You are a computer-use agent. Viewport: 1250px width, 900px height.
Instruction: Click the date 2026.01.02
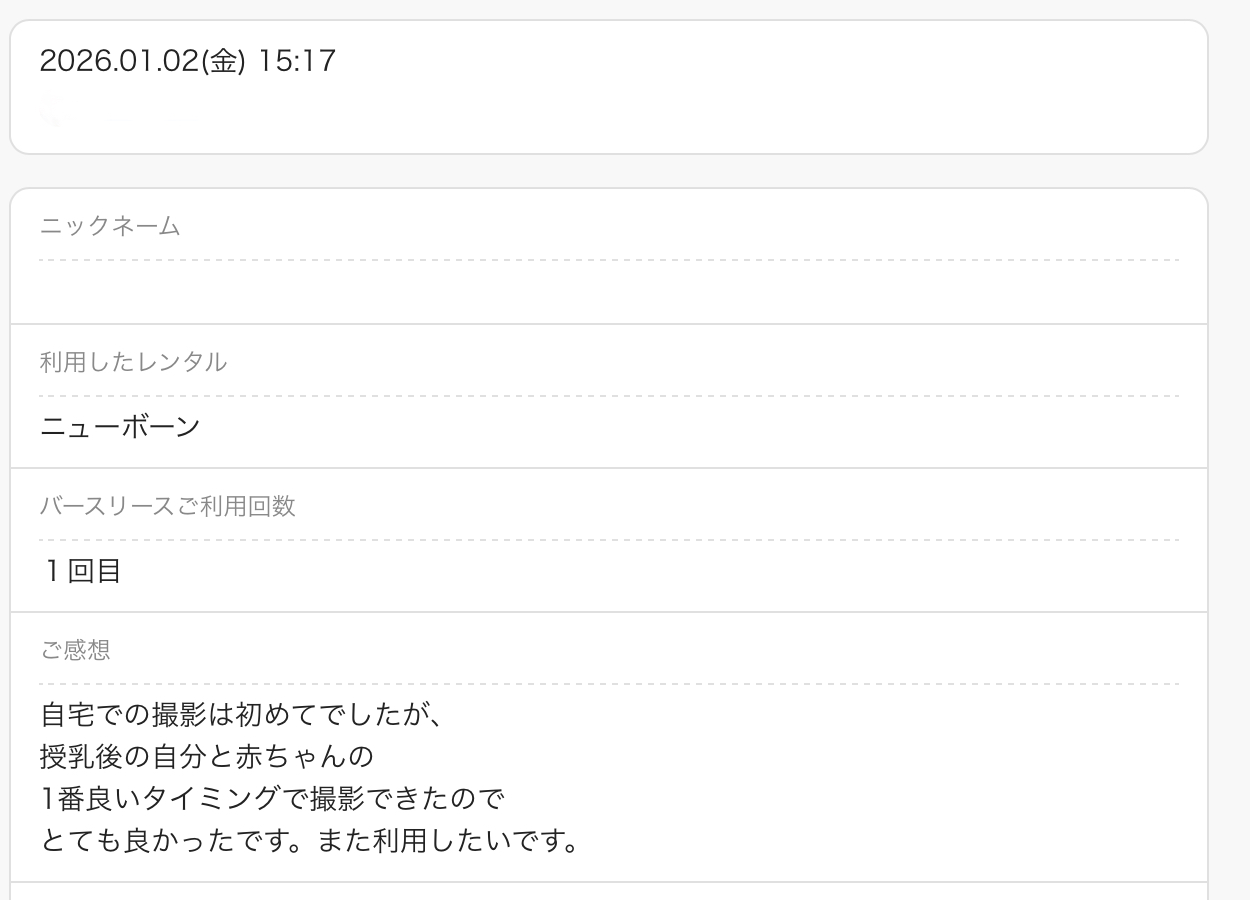point(120,61)
